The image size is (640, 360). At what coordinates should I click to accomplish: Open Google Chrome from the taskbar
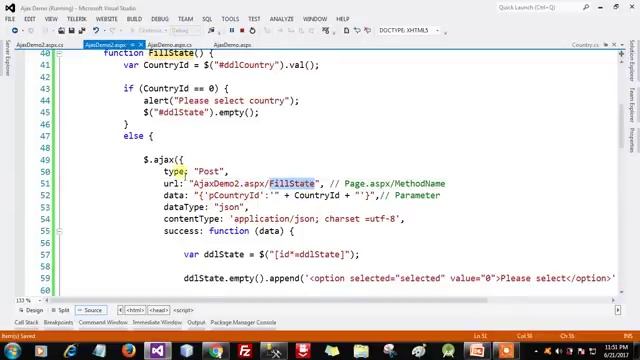point(215,351)
